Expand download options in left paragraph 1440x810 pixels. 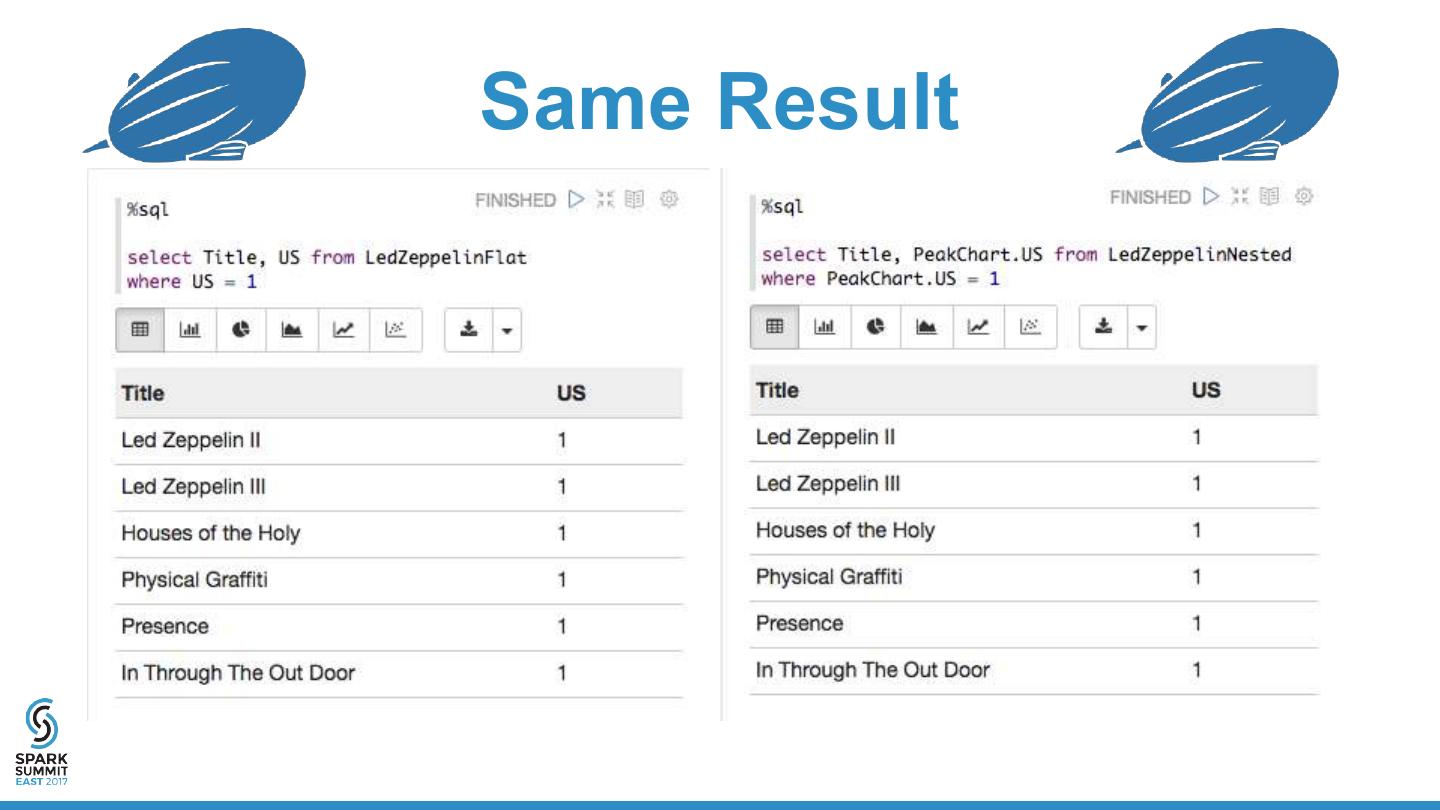tap(505, 330)
